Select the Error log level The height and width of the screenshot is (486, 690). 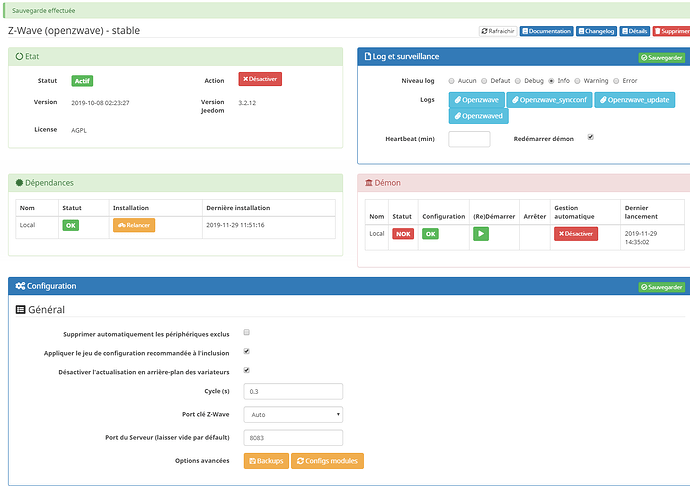616,81
